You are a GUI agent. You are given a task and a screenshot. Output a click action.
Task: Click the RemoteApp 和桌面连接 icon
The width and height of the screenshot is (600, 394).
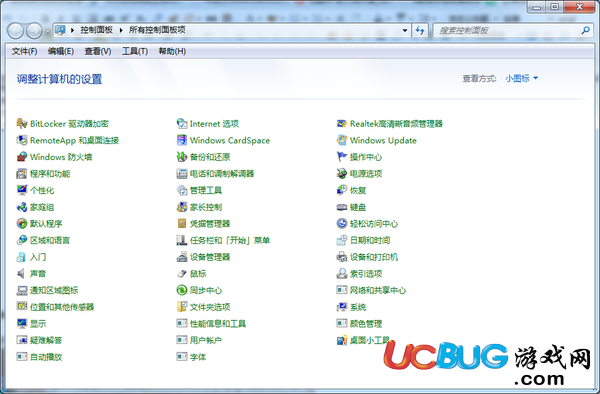coord(22,140)
